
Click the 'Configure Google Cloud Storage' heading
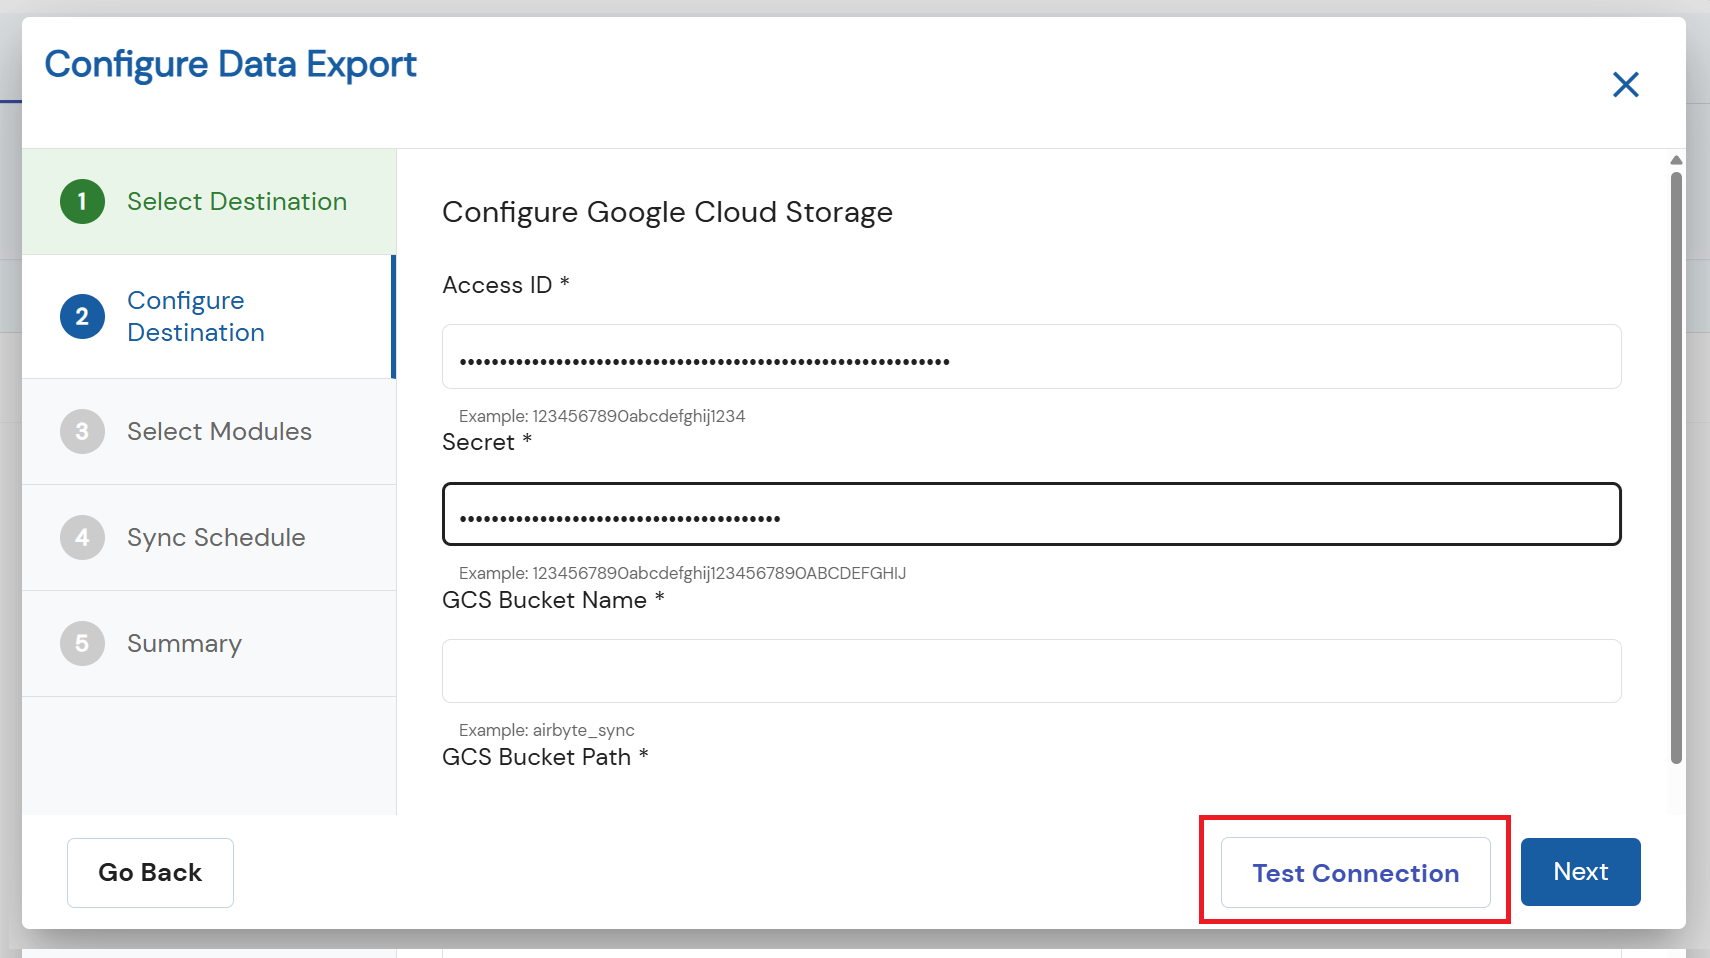(667, 212)
